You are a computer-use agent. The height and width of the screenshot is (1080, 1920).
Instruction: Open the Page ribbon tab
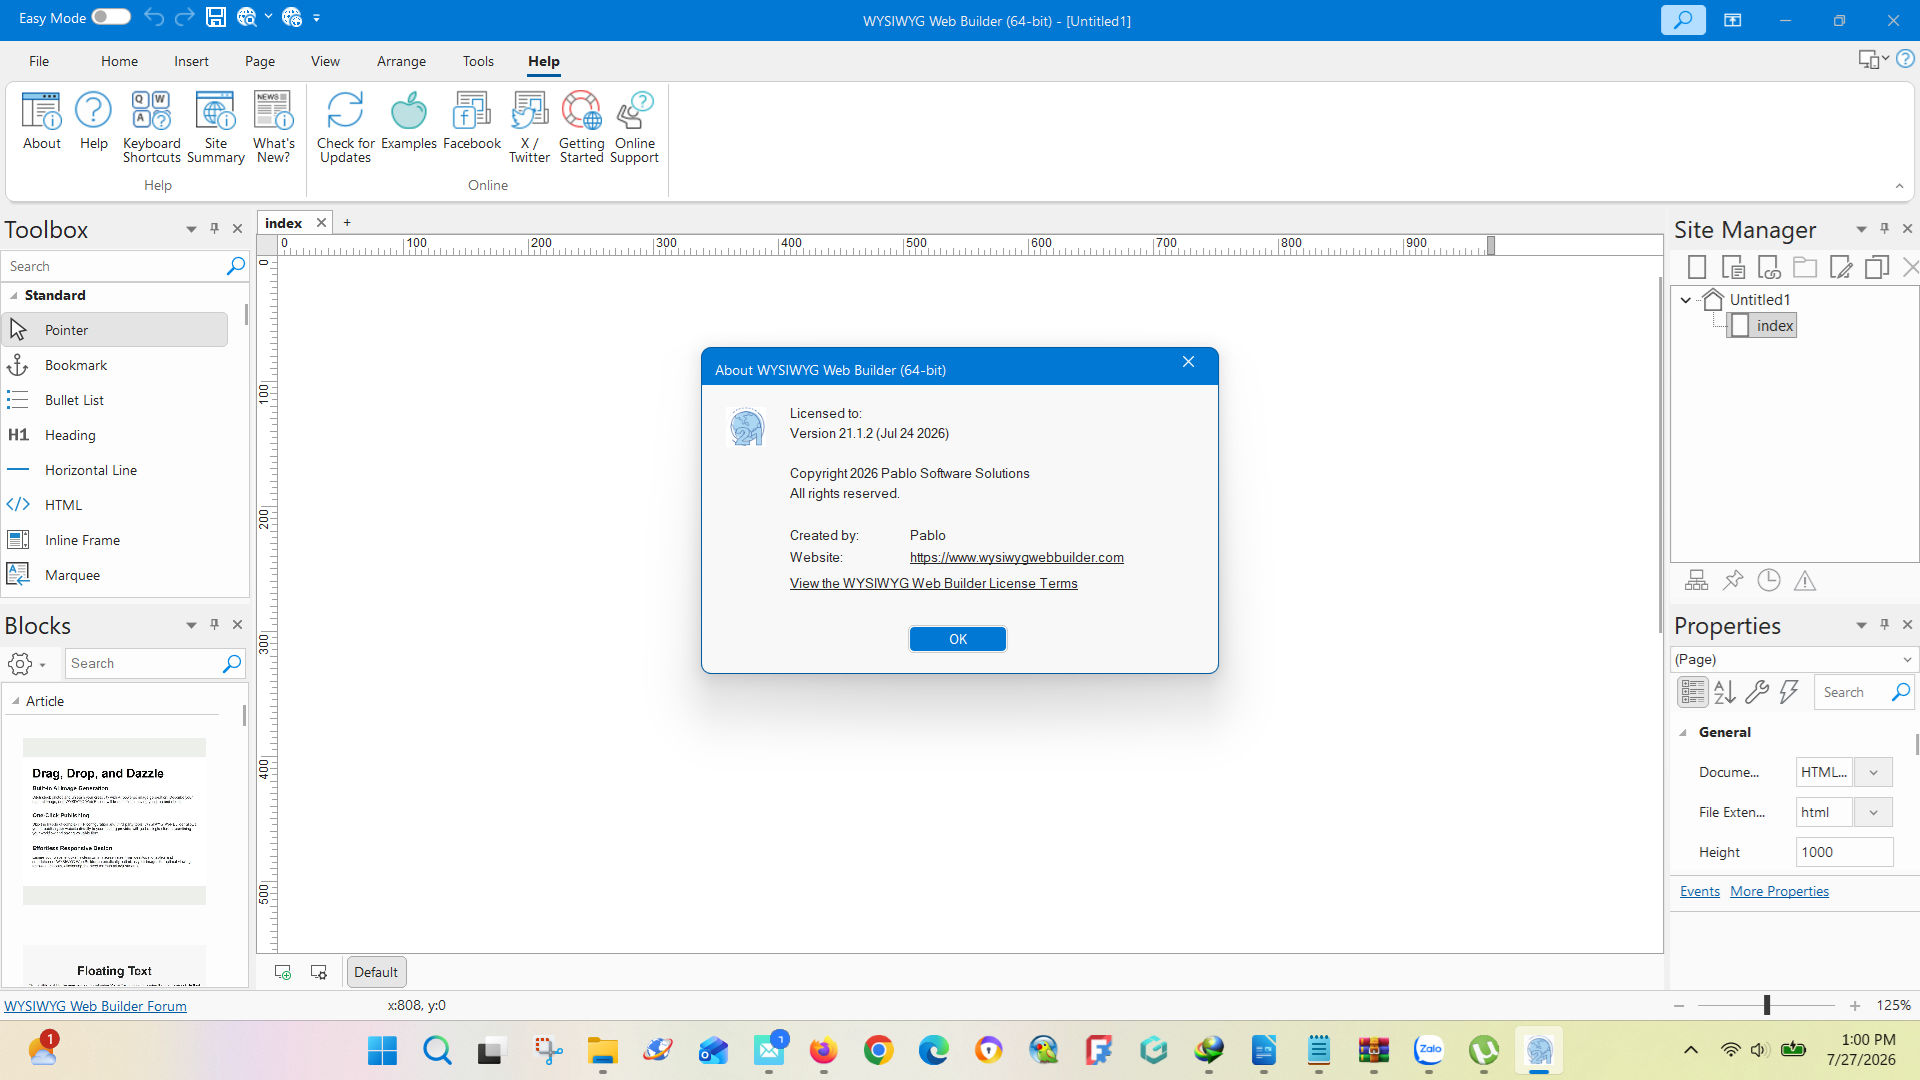[260, 61]
